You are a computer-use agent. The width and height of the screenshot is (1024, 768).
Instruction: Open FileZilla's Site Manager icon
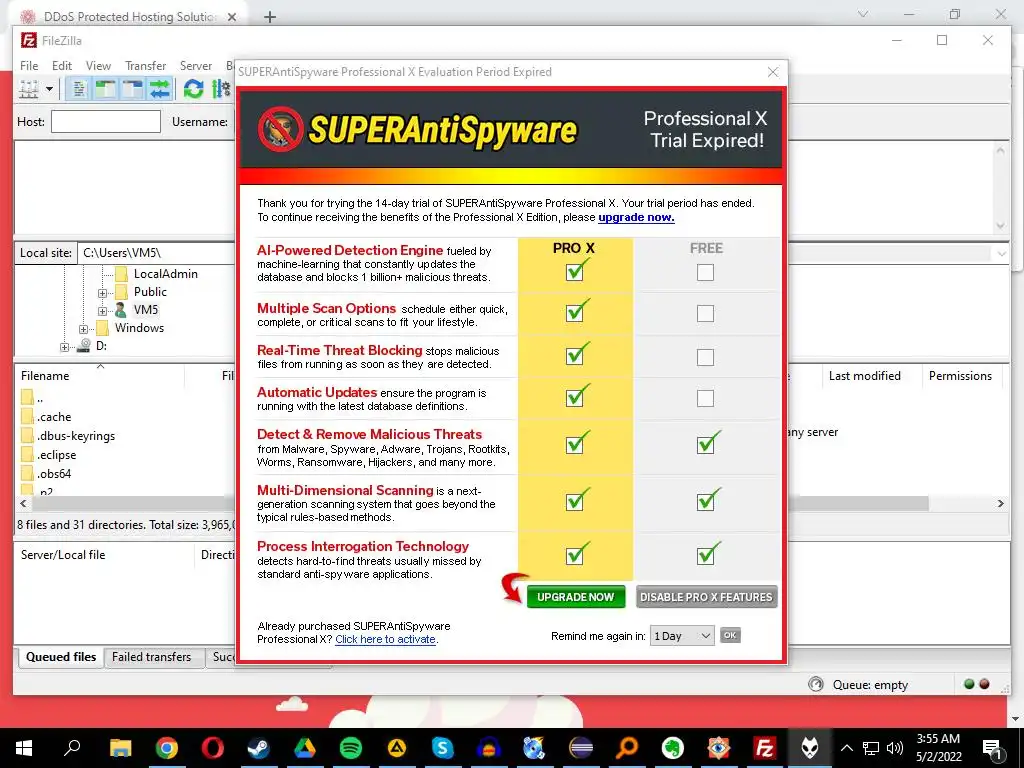pos(29,89)
